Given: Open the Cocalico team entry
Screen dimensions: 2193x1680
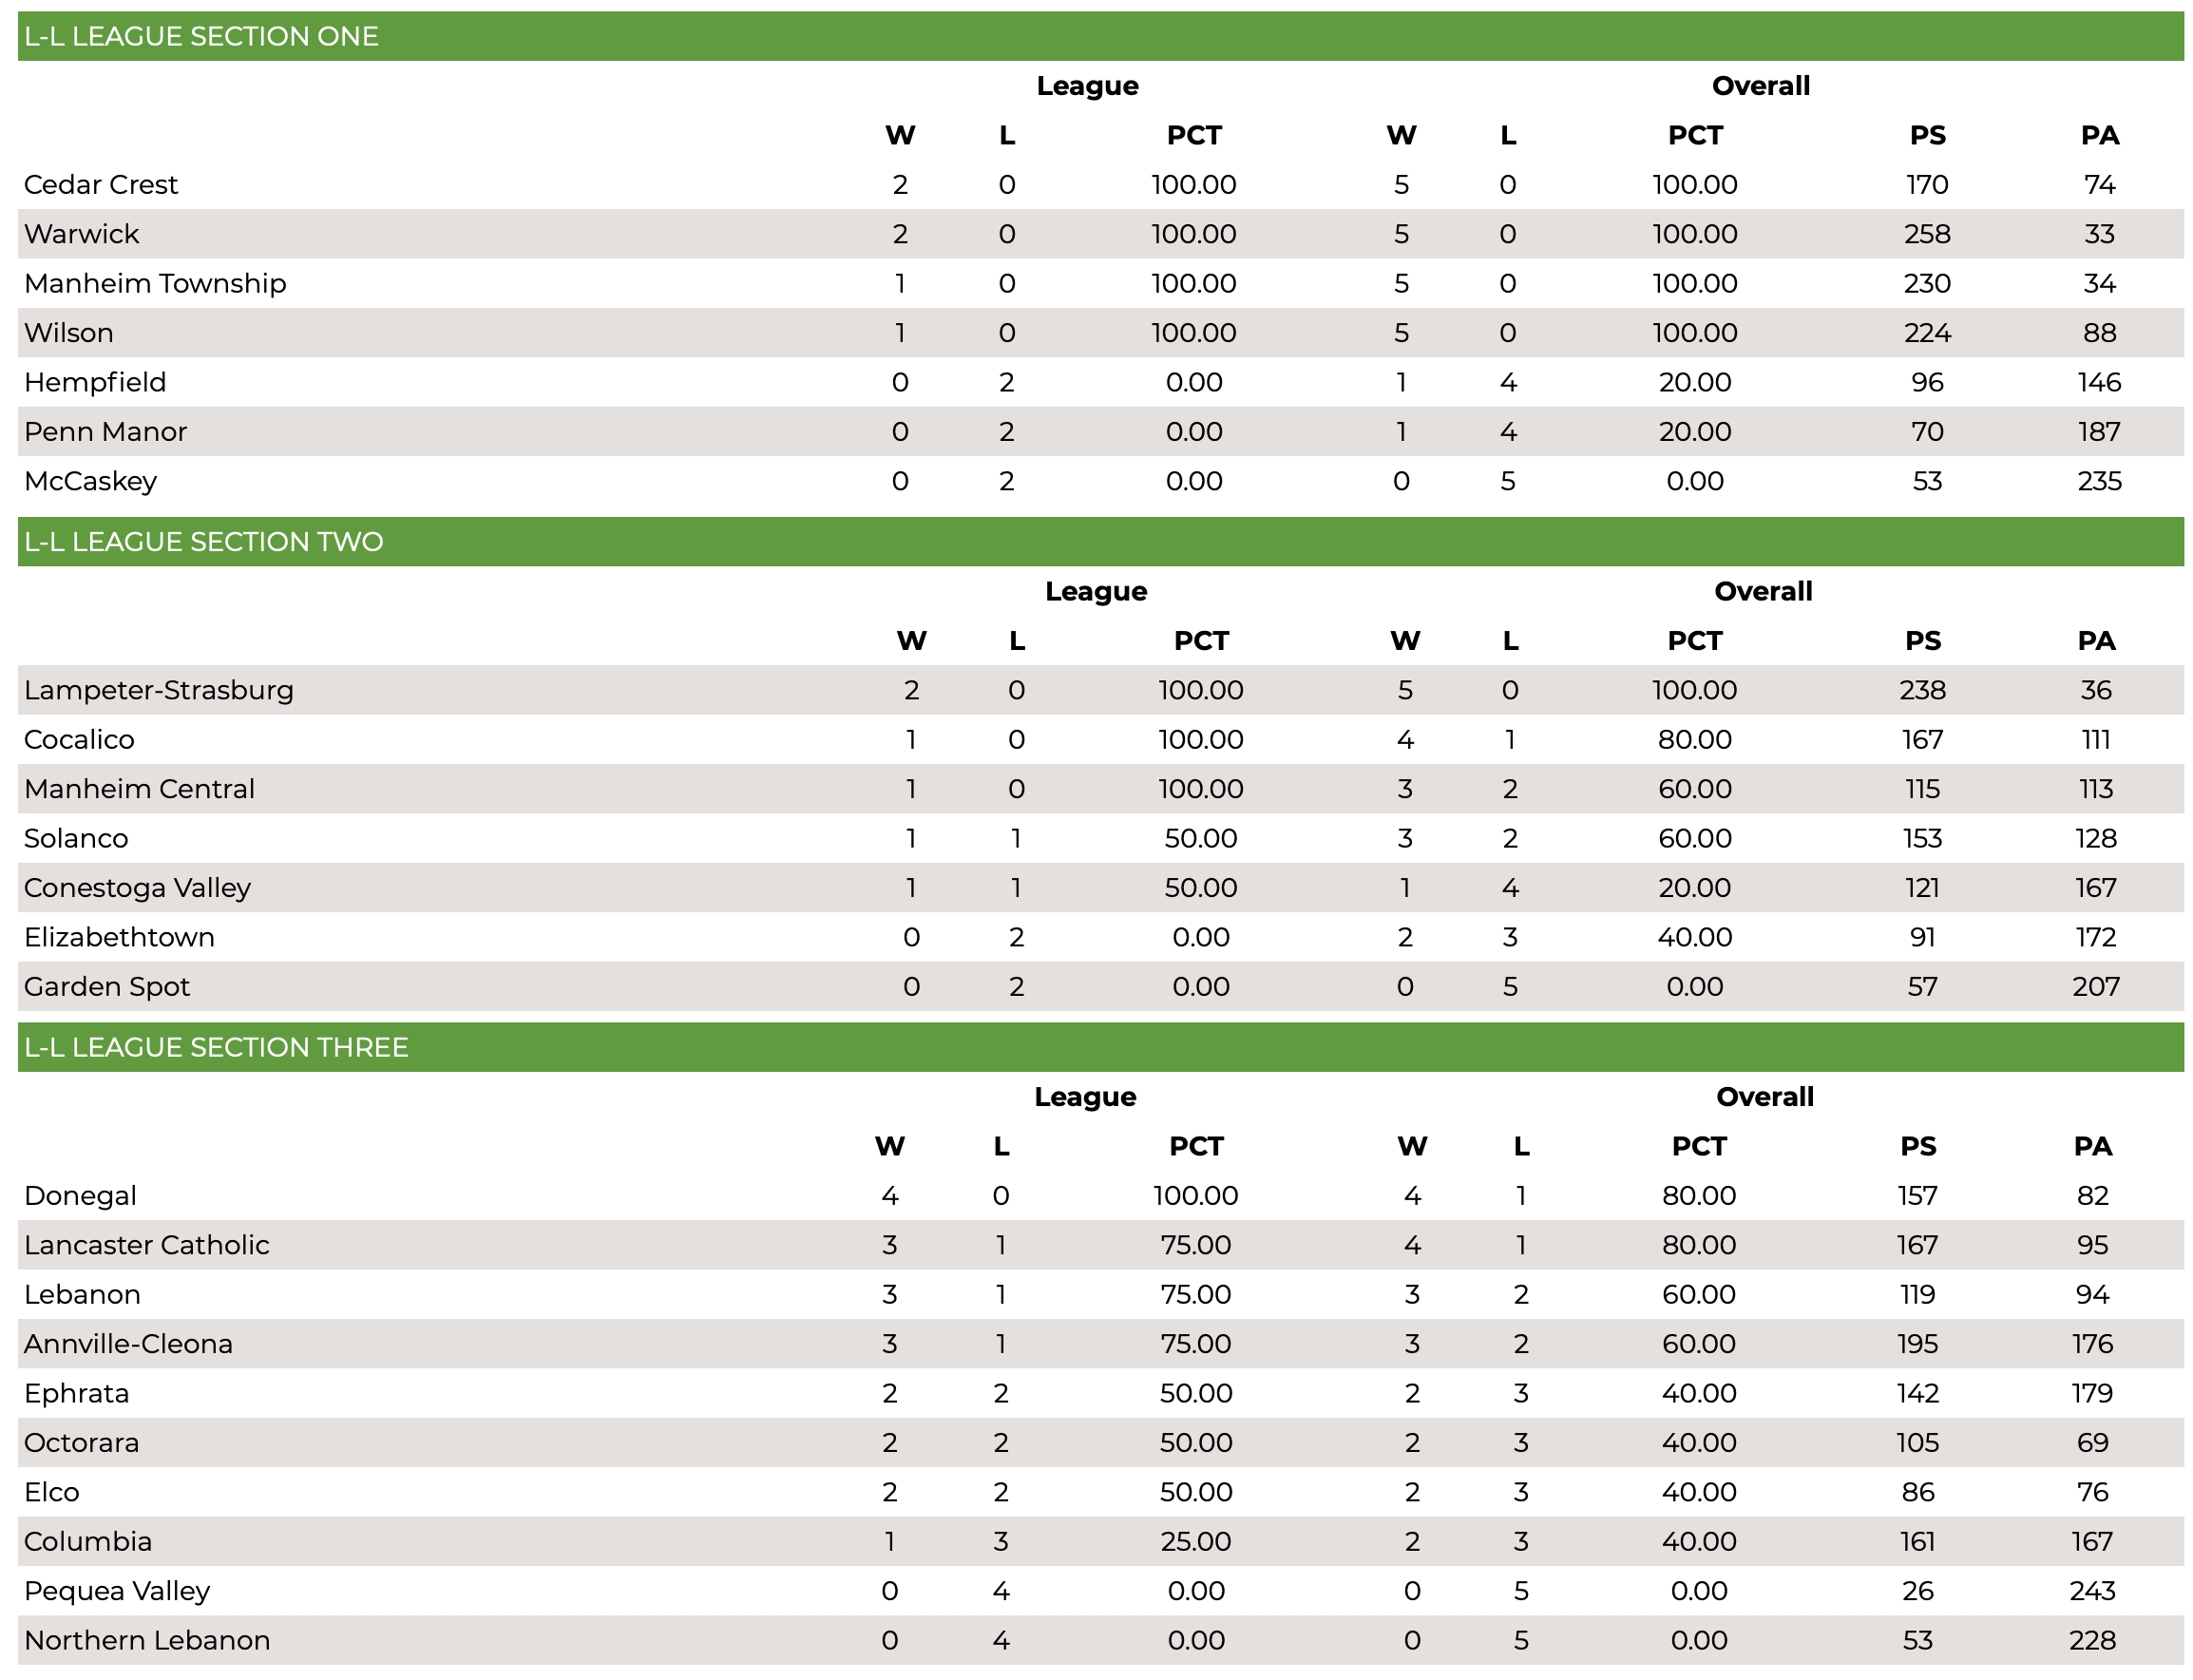Looking at the screenshot, I should pos(79,740).
